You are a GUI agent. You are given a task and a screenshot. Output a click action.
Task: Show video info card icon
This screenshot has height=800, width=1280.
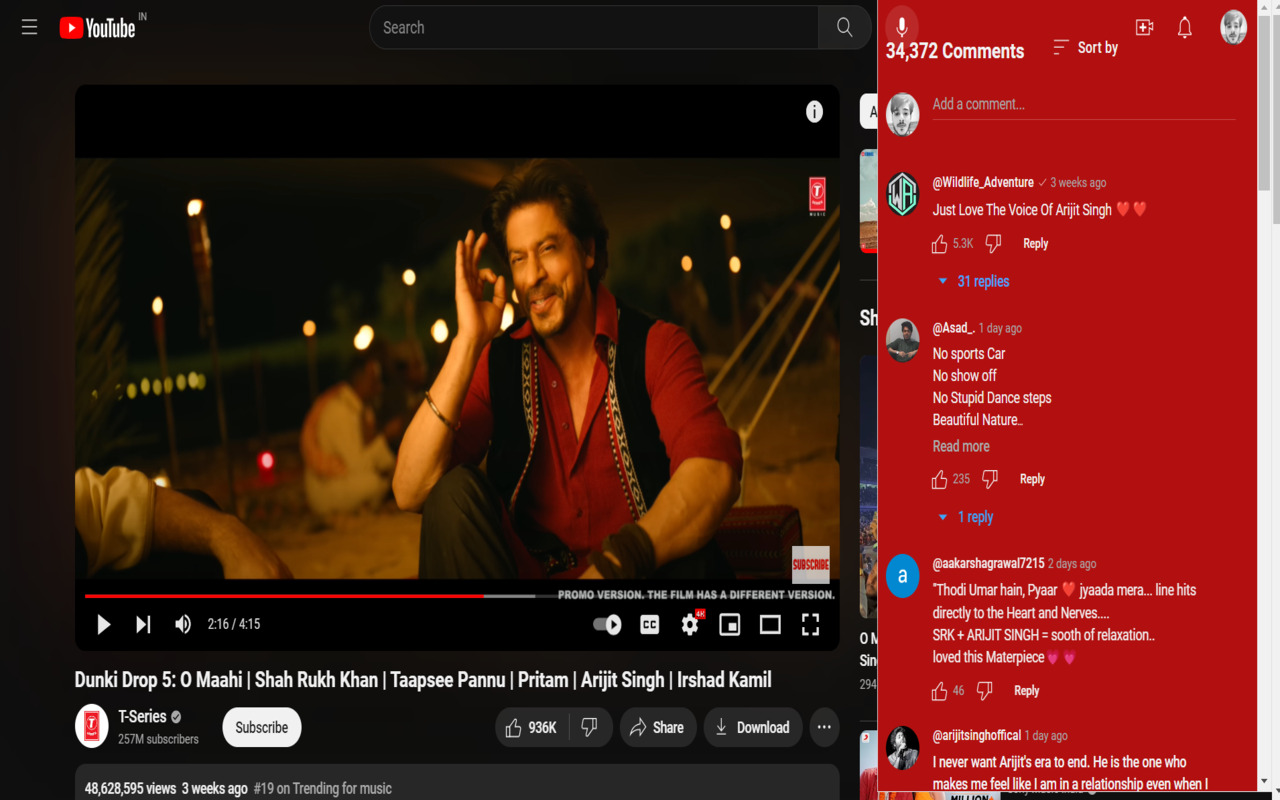tap(814, 112)
